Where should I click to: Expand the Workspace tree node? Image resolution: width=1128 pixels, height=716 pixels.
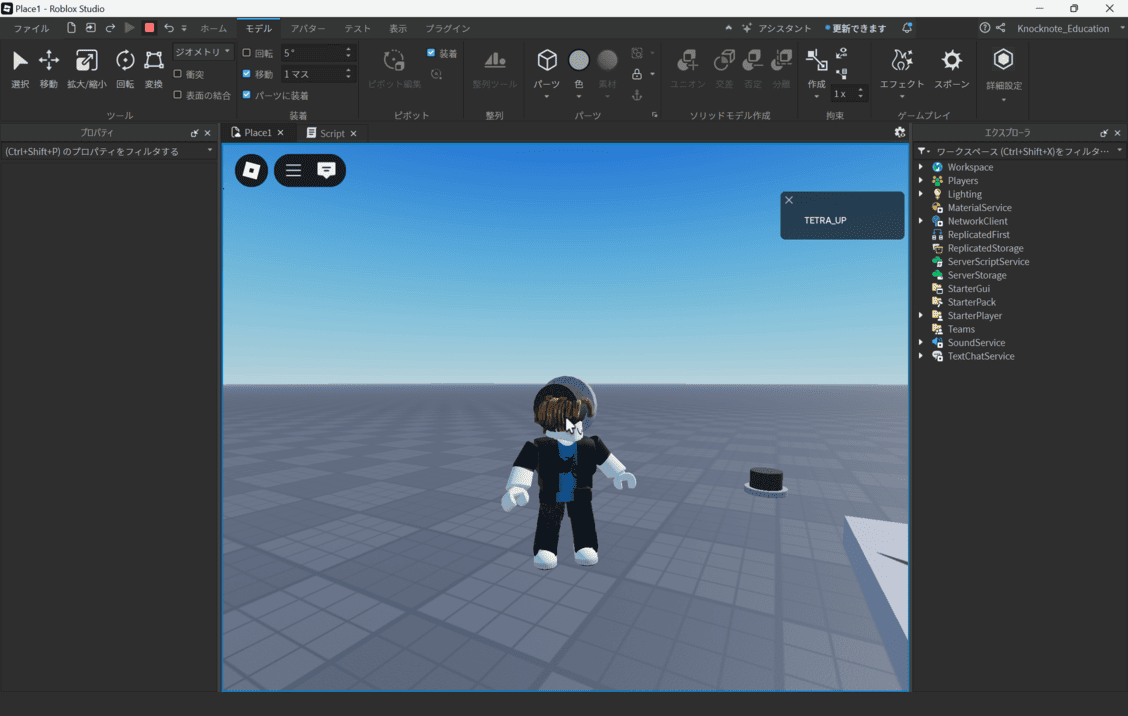point(921,167)
